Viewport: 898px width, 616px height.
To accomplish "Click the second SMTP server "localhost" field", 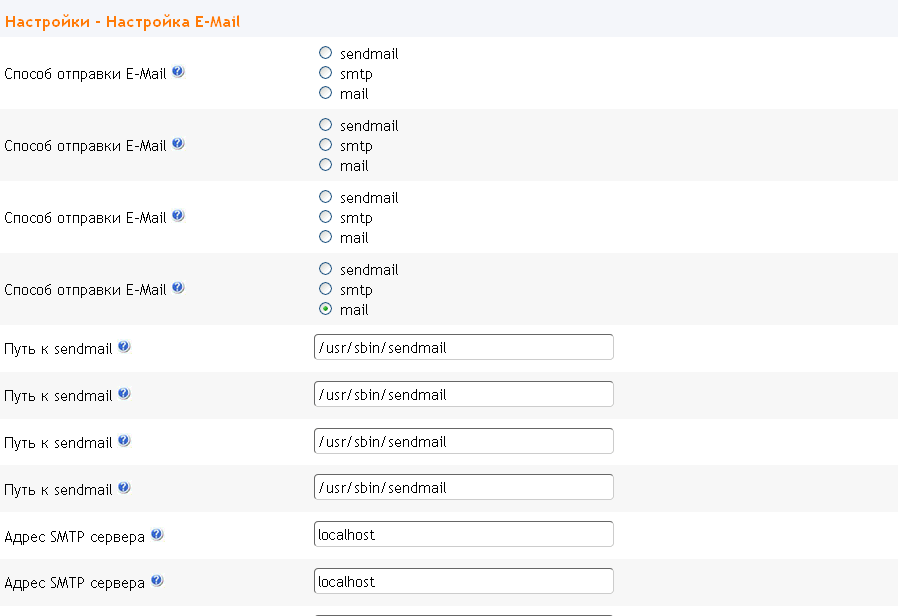I will coord(463,581).
